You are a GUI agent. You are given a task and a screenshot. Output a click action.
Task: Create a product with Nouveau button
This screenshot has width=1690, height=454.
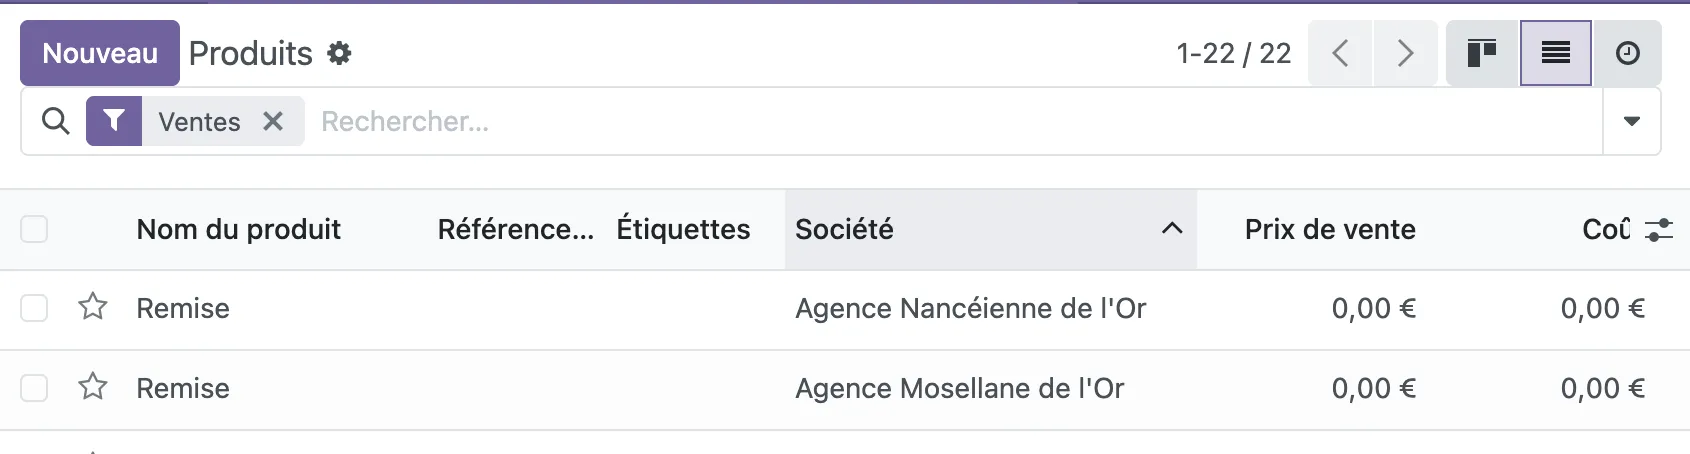tap(100, 53)
